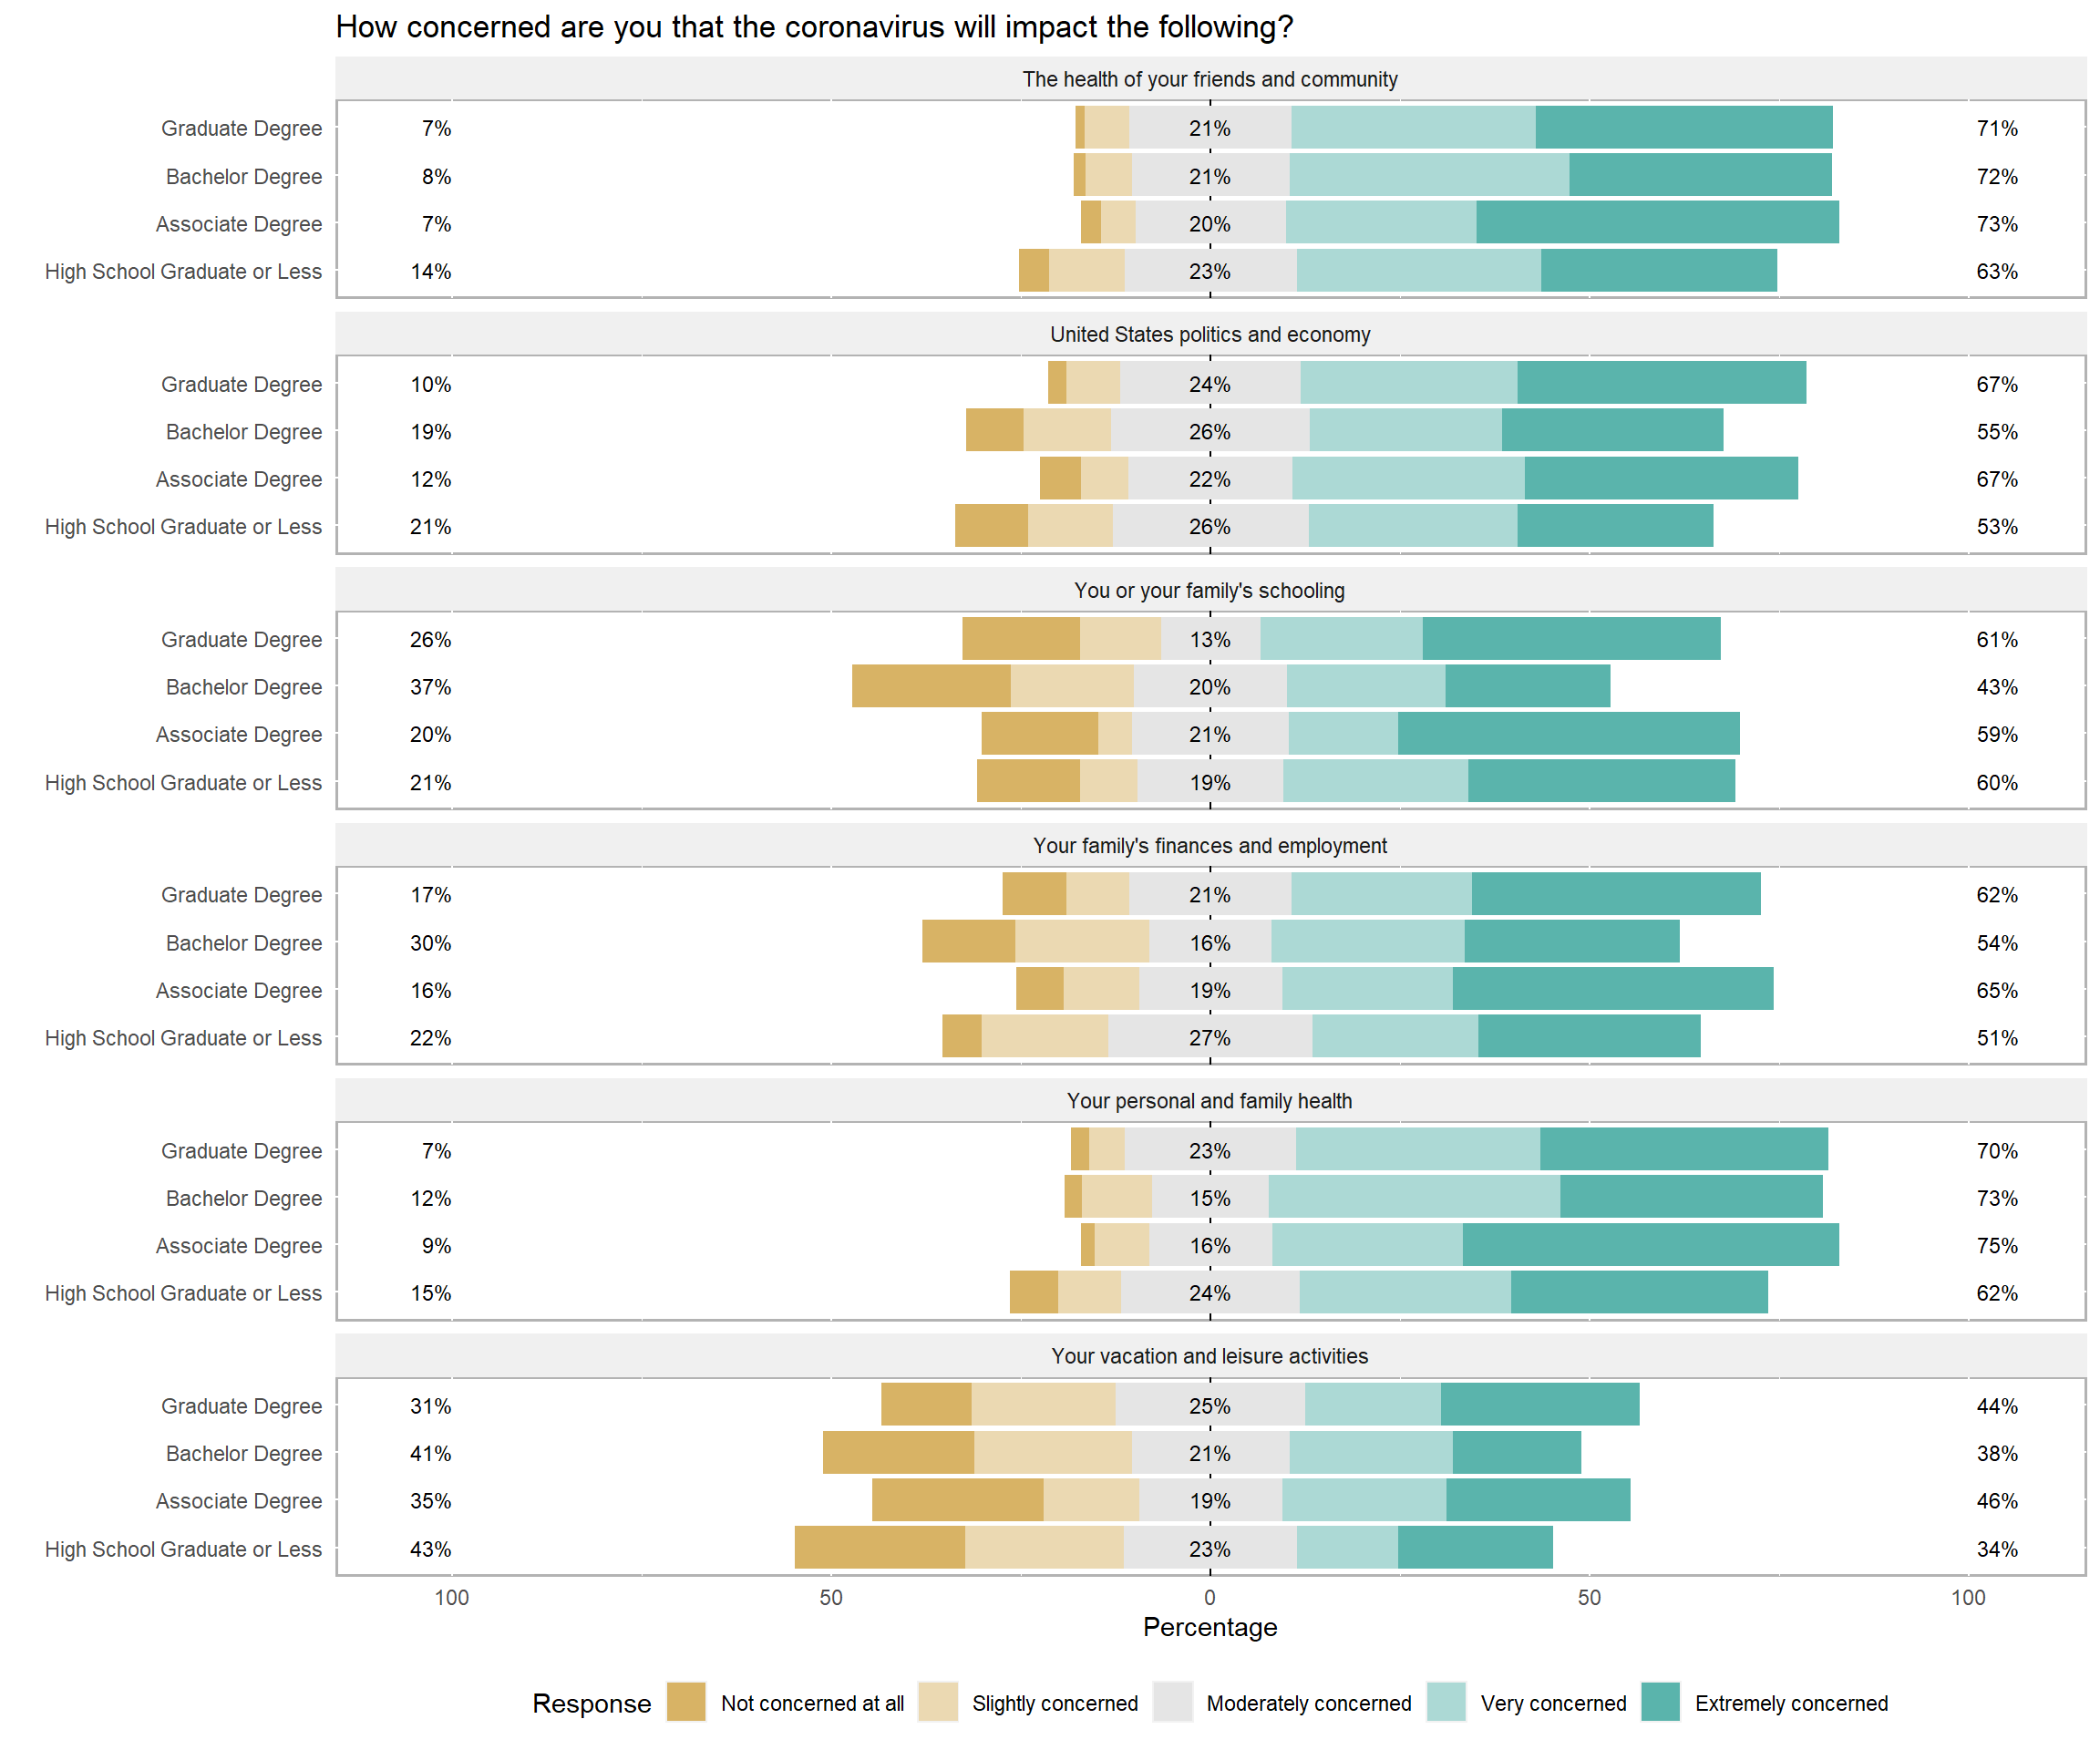The image size is (2100, 1750).
Task: Click the 75% label in personal health panel
Action: (1996, 1246)
